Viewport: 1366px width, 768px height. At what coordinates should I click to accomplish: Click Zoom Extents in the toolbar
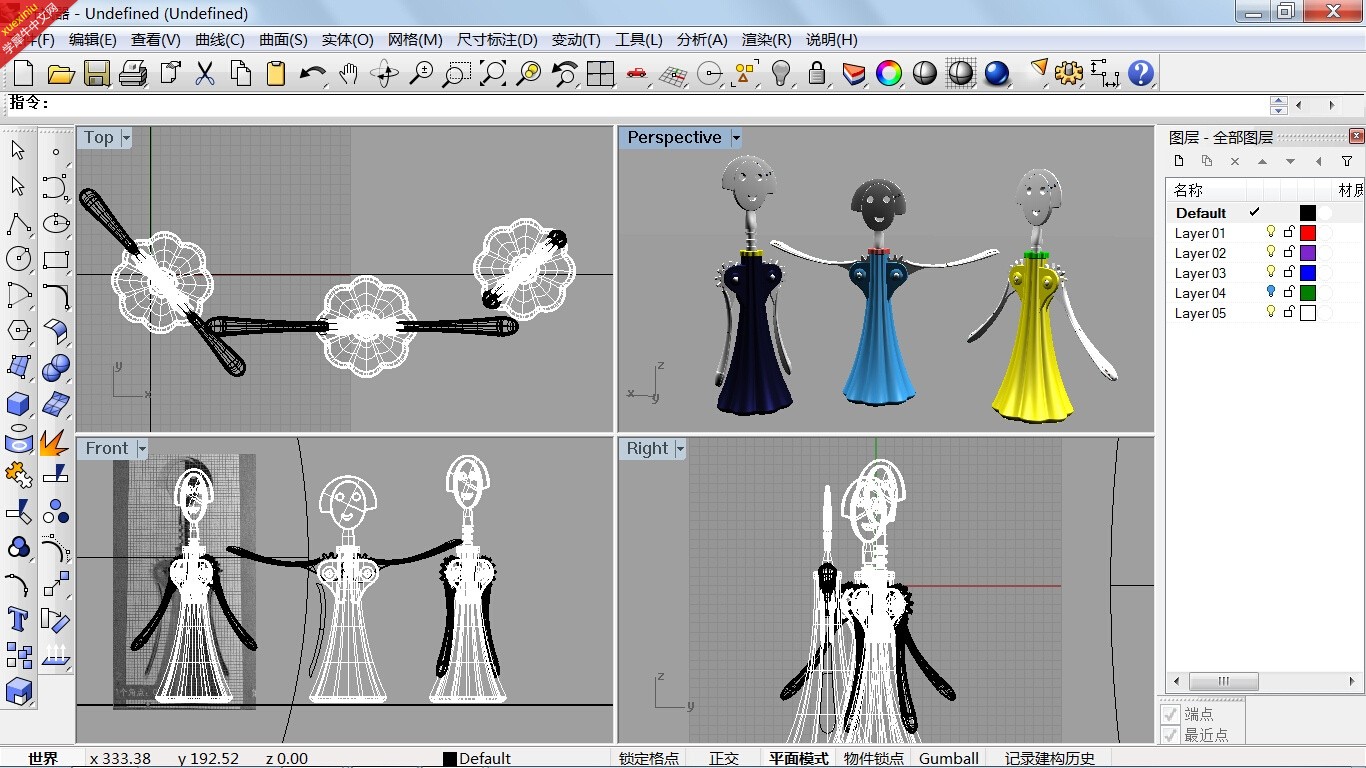point(493,73)
